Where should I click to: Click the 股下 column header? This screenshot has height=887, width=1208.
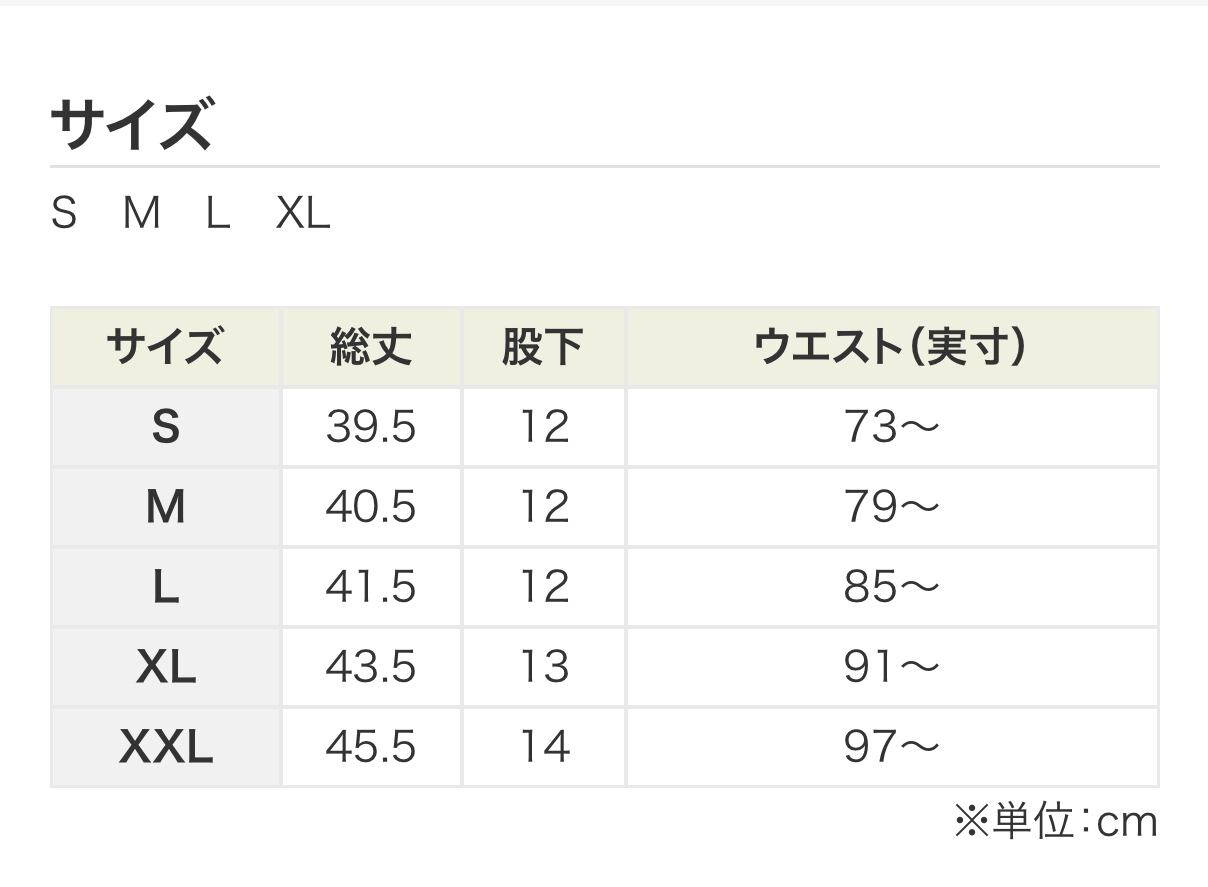pos(543,348)
